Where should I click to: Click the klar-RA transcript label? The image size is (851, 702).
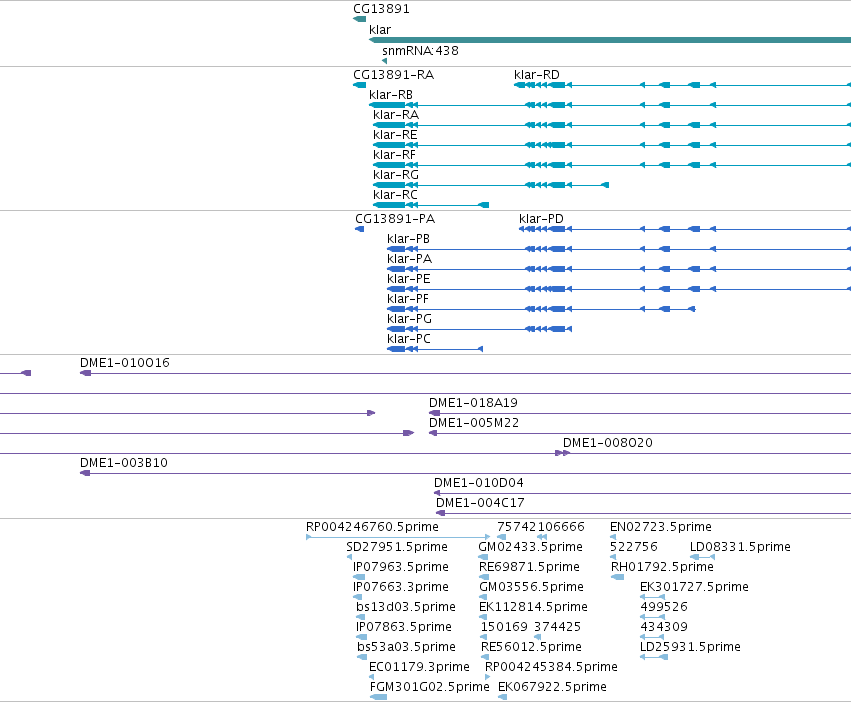coord(396,115)
